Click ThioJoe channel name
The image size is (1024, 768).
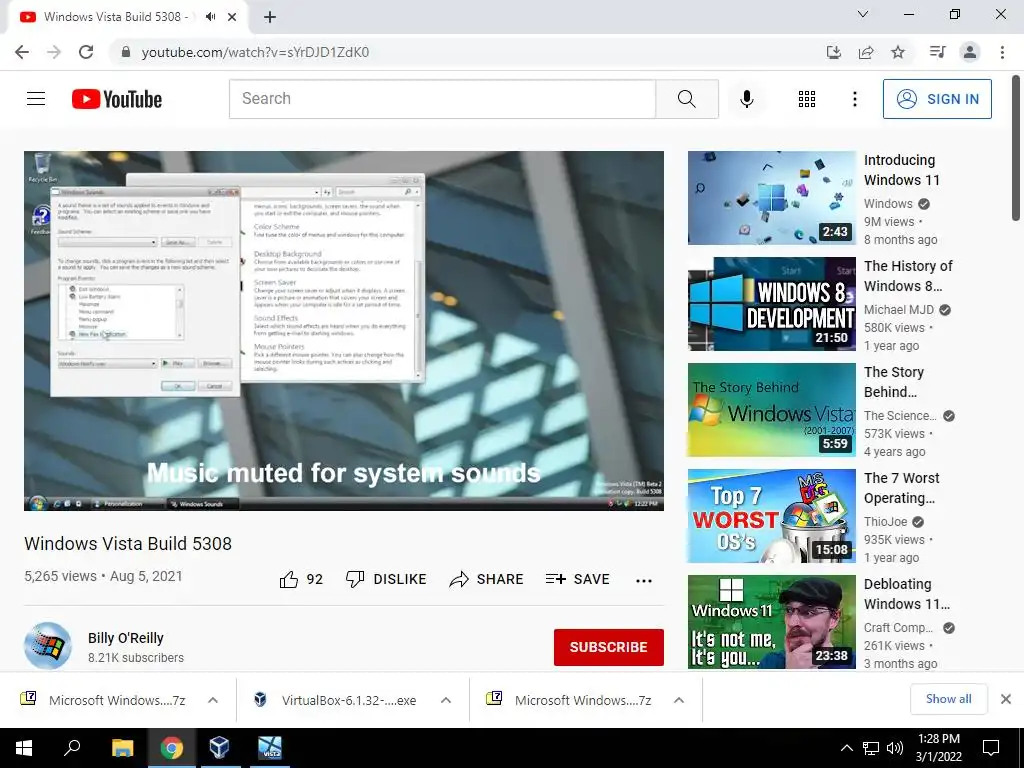coord(885,522)
